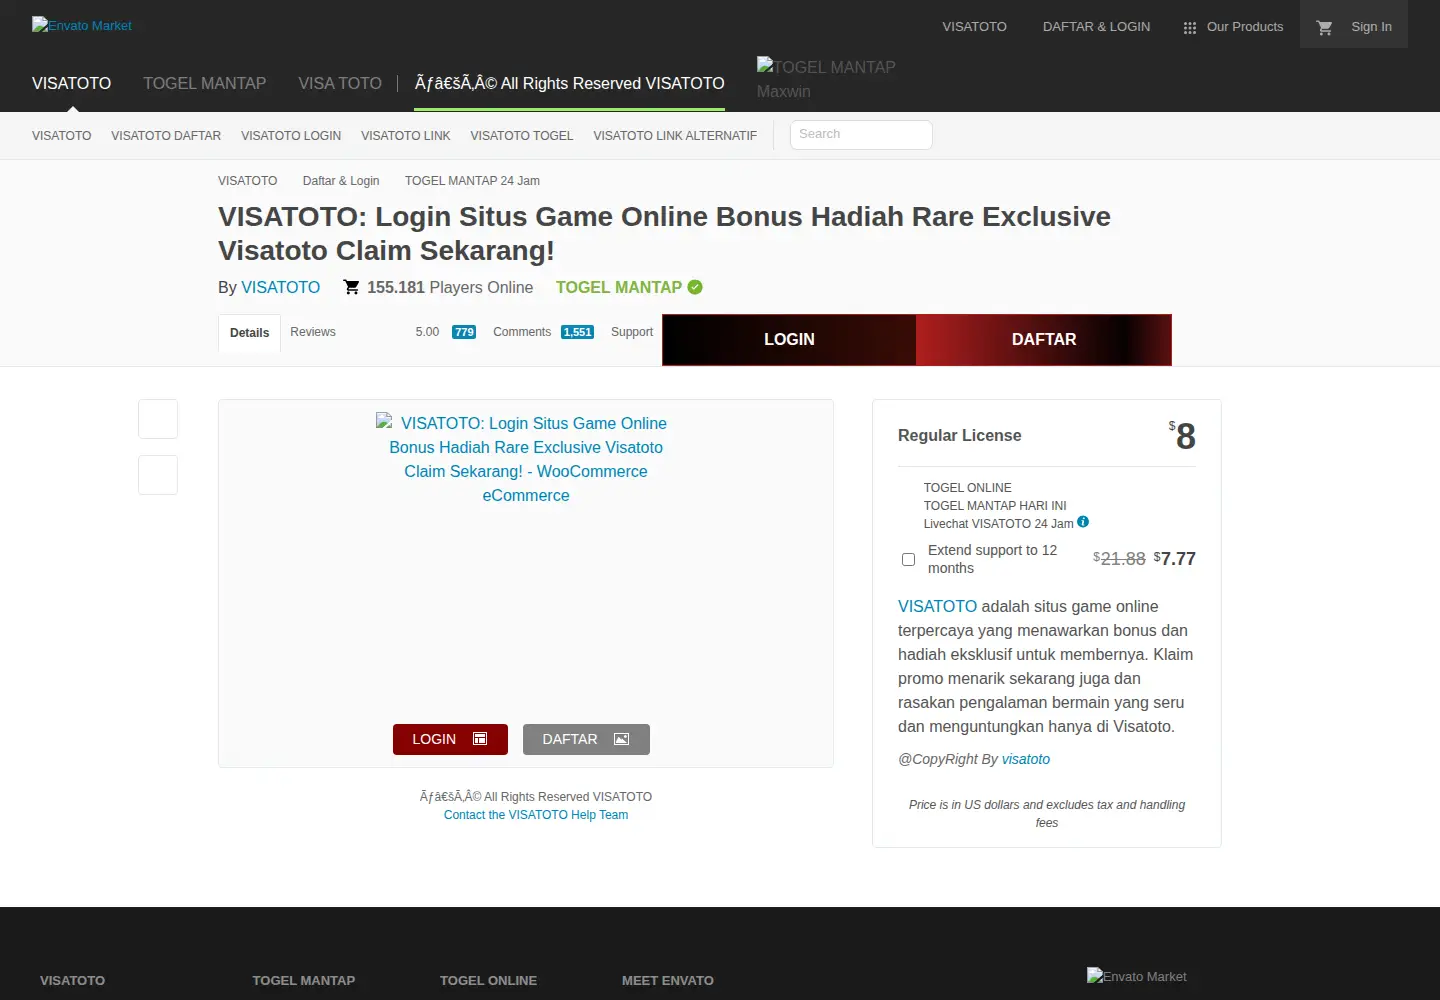This screenshot has height=1000, width=1440.
Task: Click the Sign In button
Action: (x=1371, y=27)
